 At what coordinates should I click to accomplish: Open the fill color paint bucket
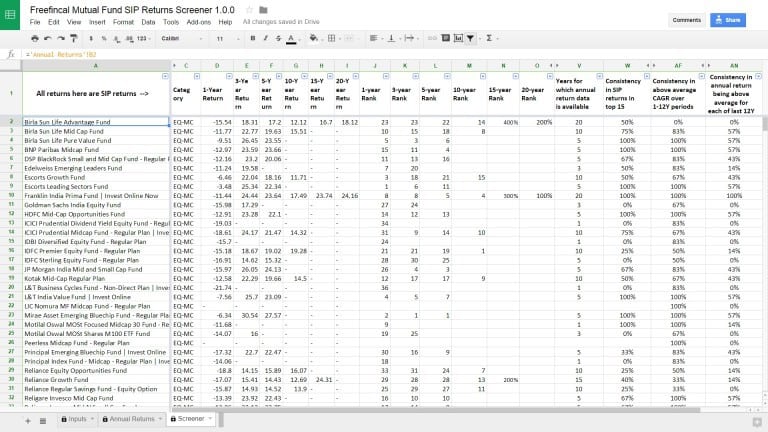click(x=313, y=38)
